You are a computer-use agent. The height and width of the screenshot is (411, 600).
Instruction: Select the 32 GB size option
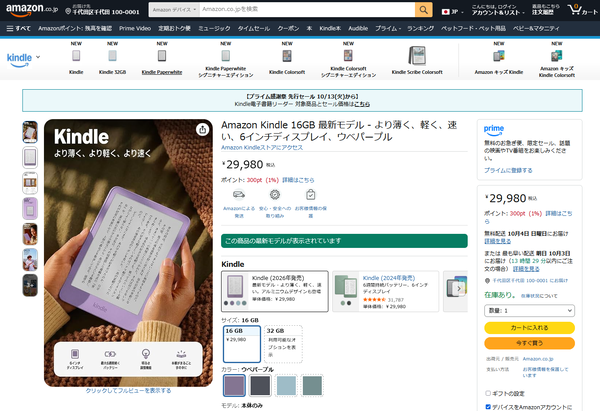283,344
